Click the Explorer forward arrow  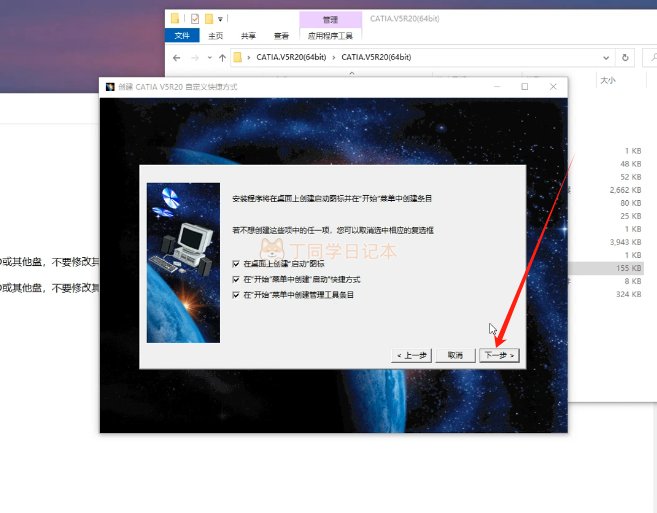[195, 57]
